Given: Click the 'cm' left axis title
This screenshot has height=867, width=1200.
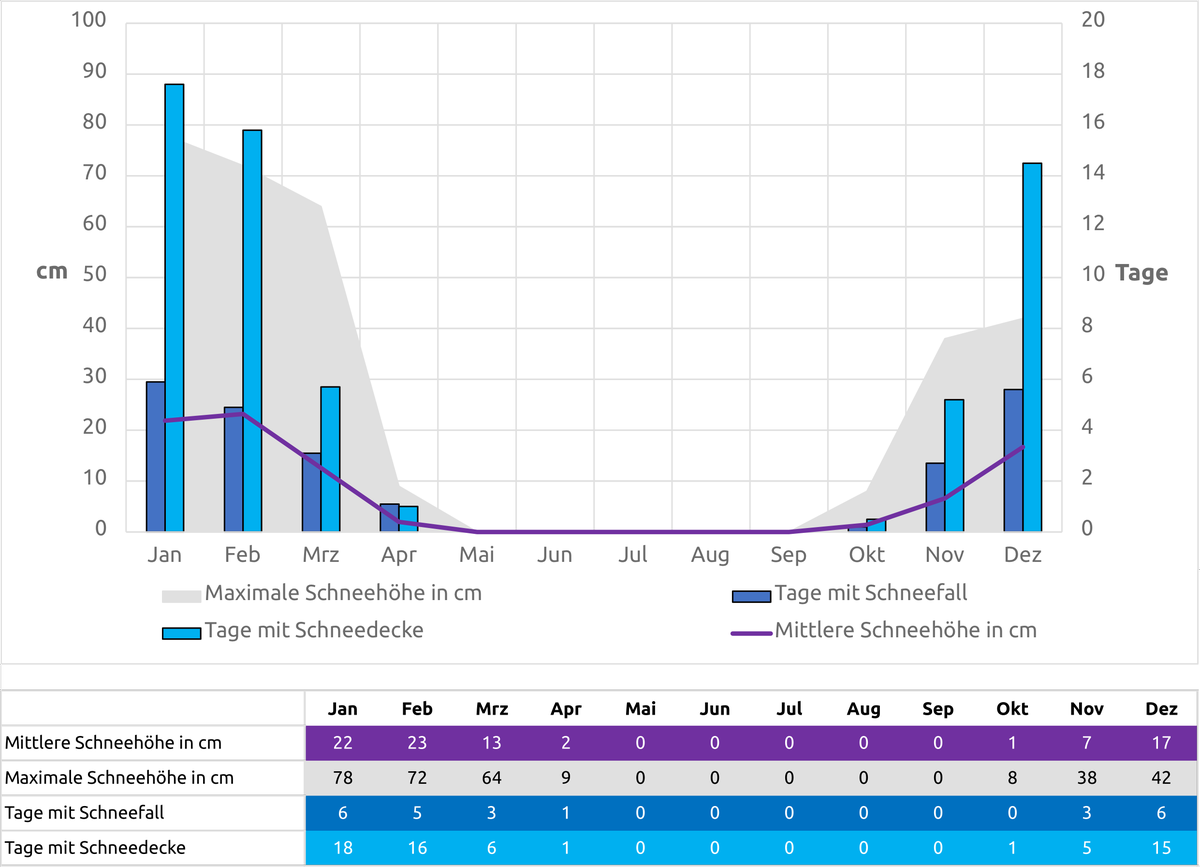Looking at the screenshot, I should pyautogui.click(x=52, y=272).
